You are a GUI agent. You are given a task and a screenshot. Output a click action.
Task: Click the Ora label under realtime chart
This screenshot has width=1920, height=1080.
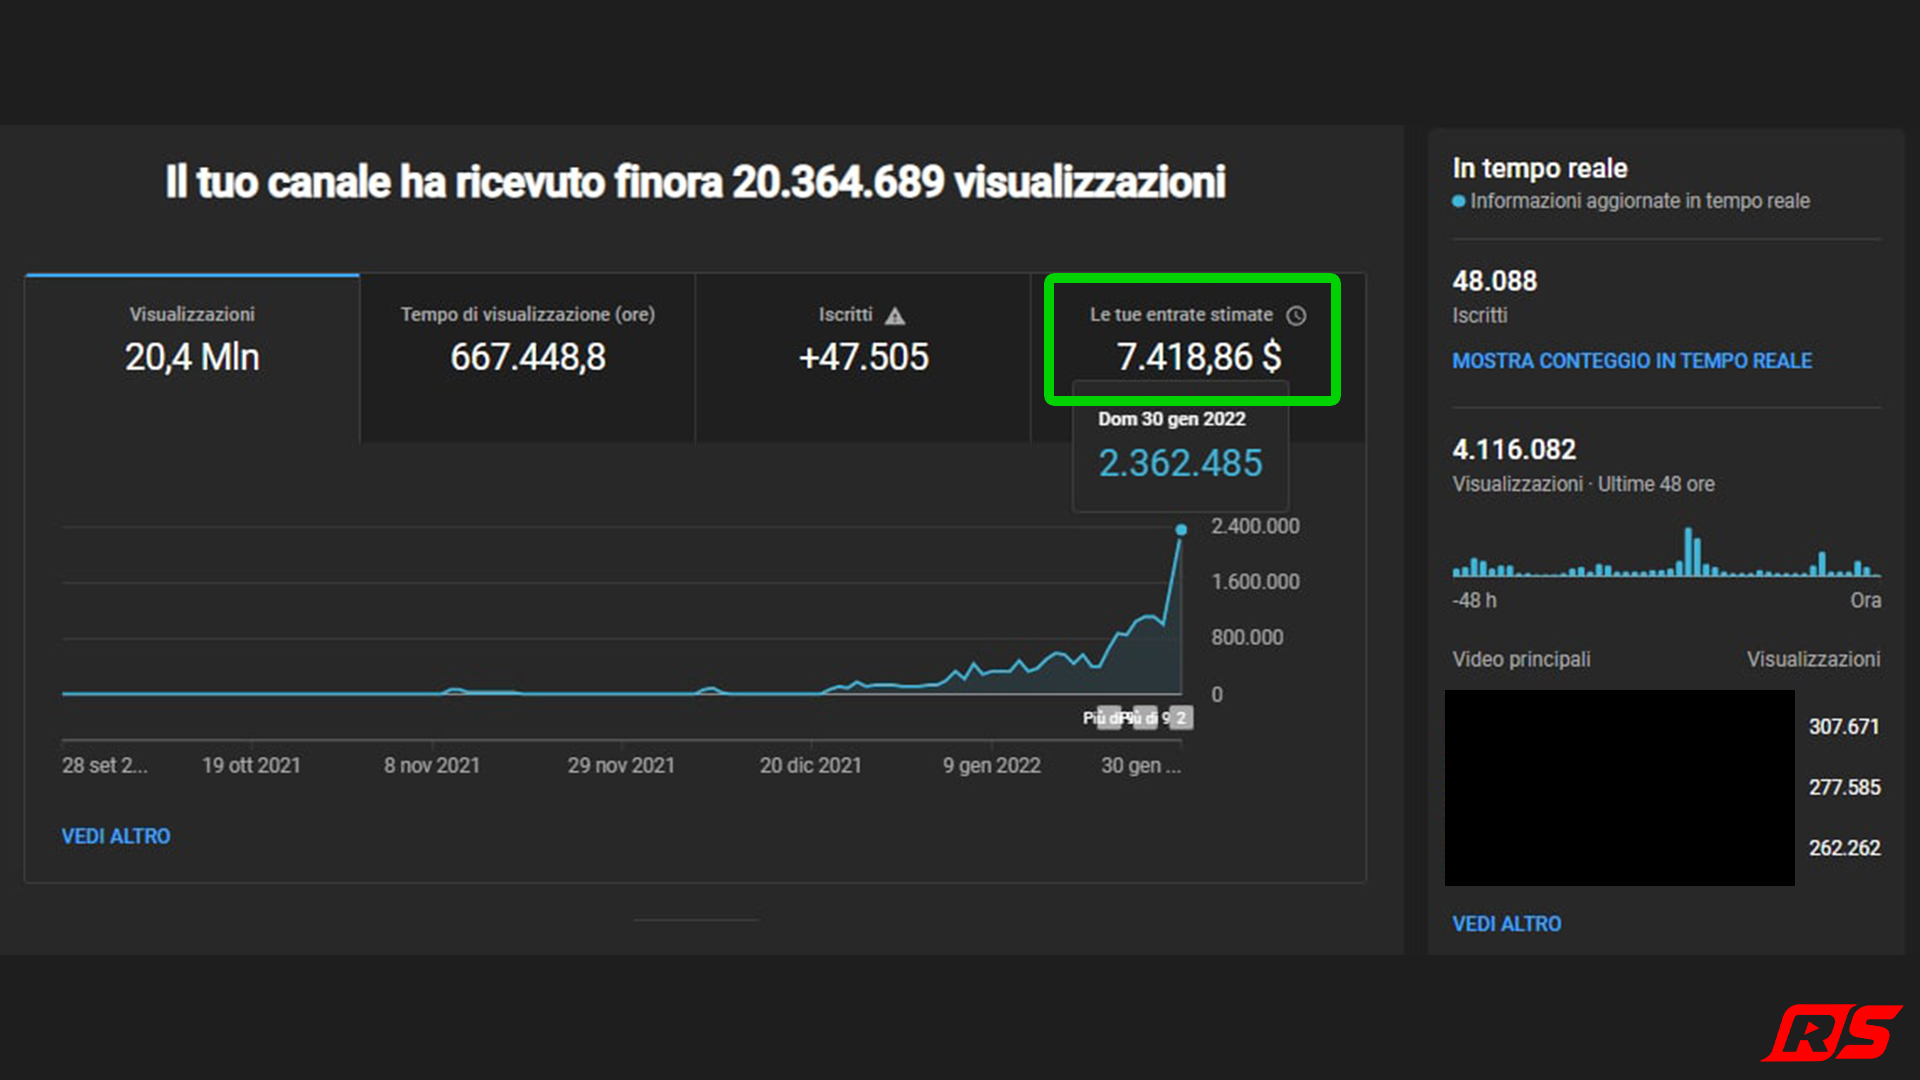pos(1865,601)
